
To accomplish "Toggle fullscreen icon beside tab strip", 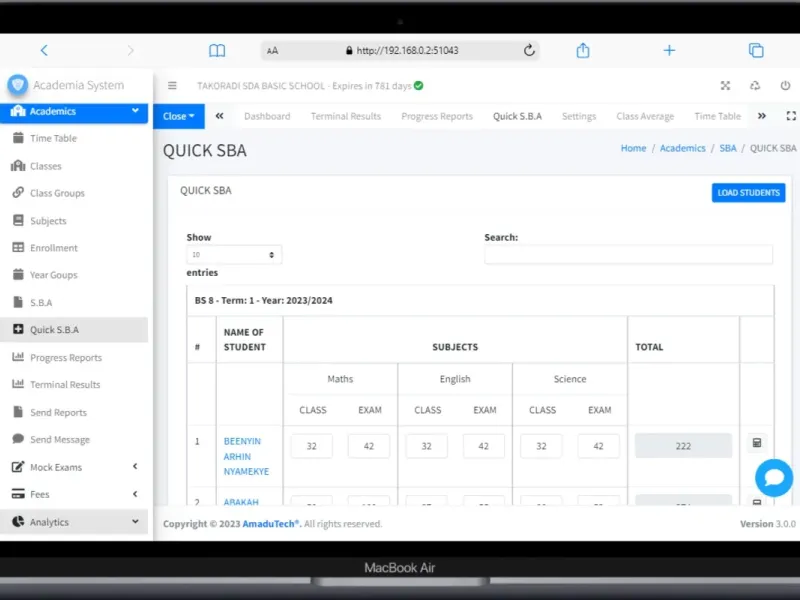I will [x=791, y=116].
